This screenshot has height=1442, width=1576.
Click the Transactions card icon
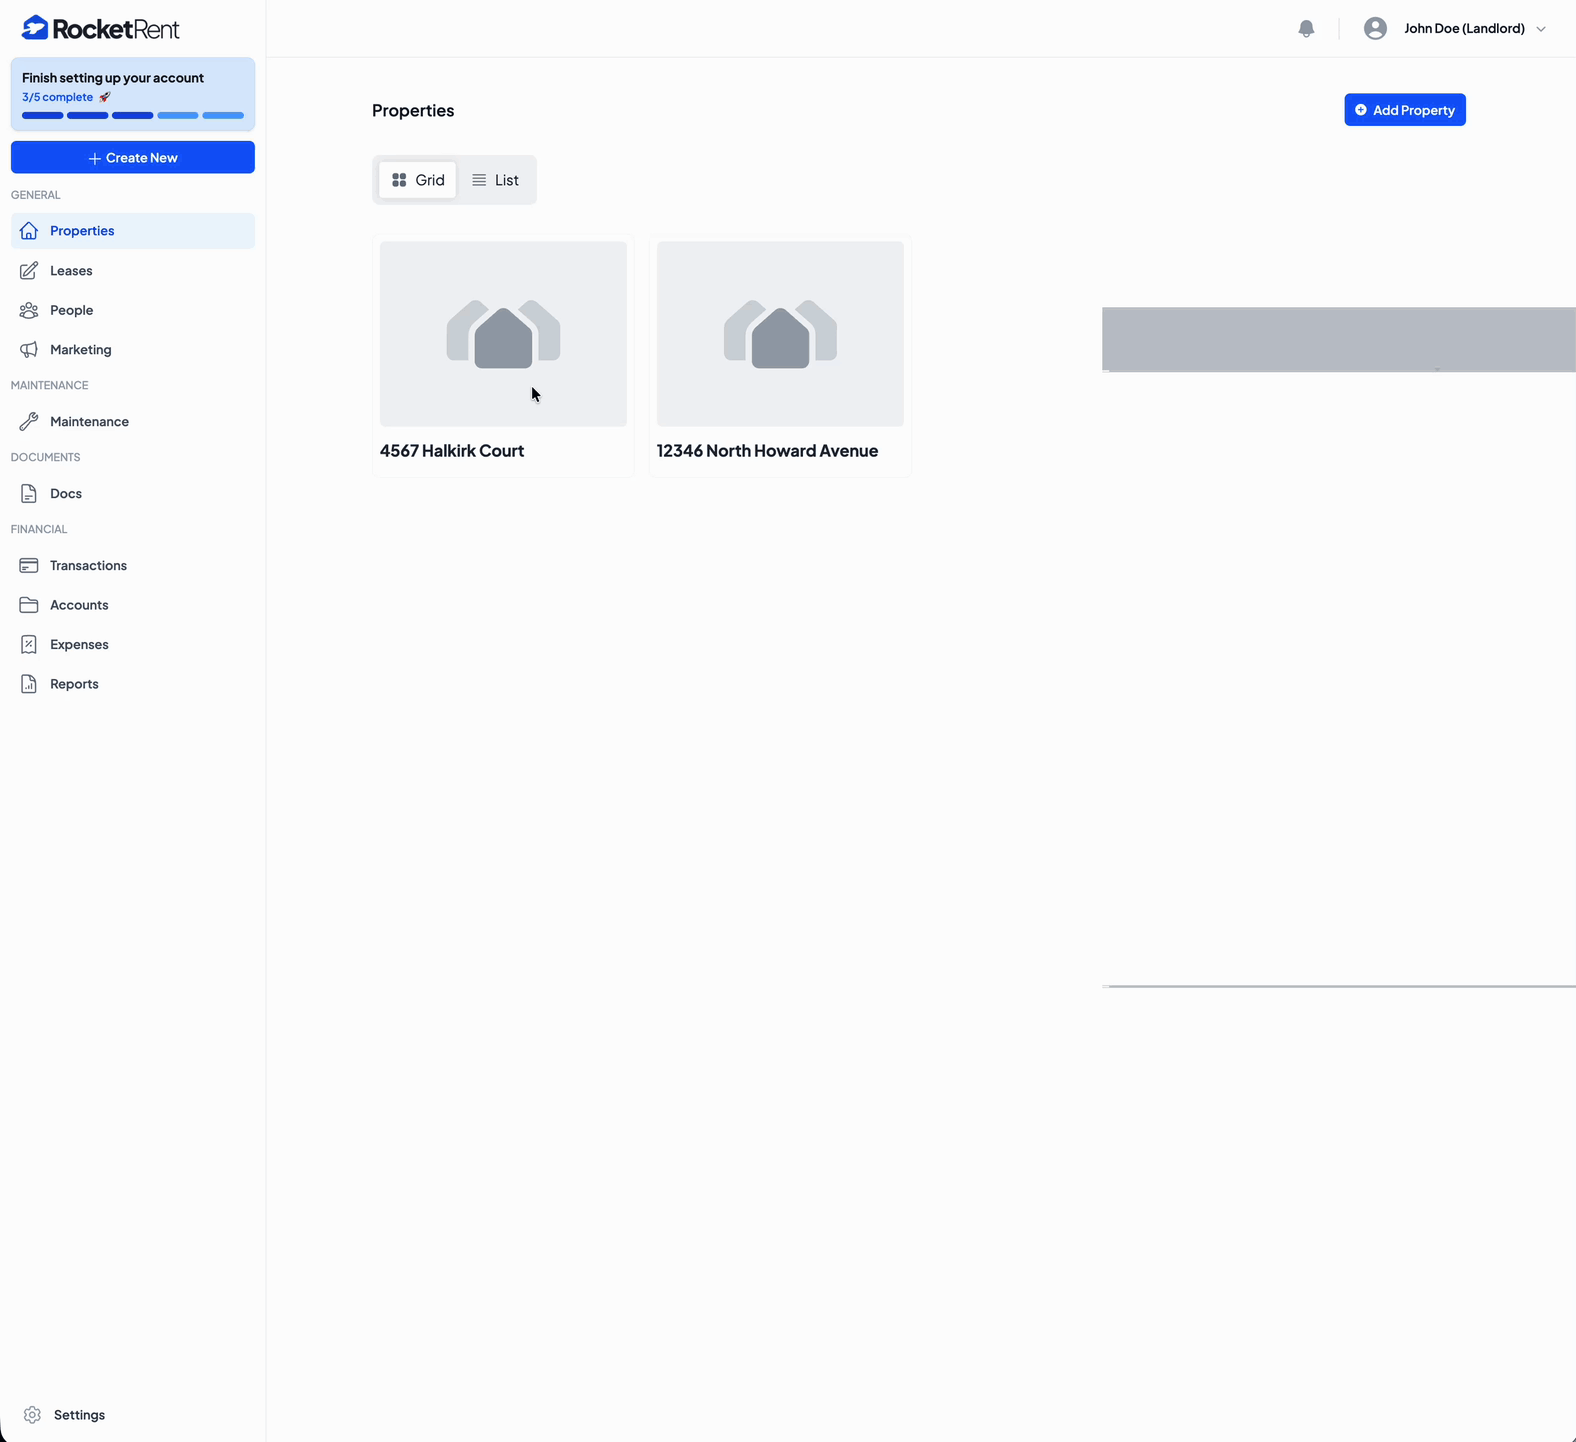(x=29, y=566)
